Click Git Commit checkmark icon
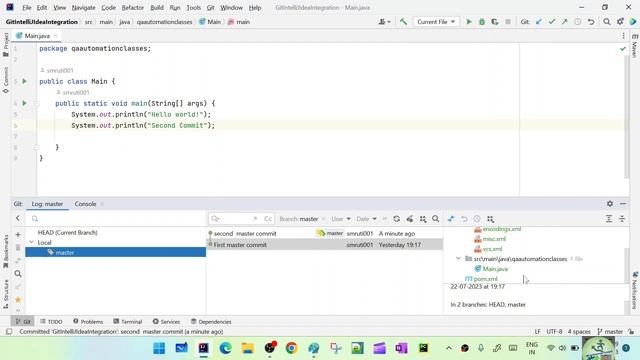Screen dimensions: 640x360 click(552, 22)
